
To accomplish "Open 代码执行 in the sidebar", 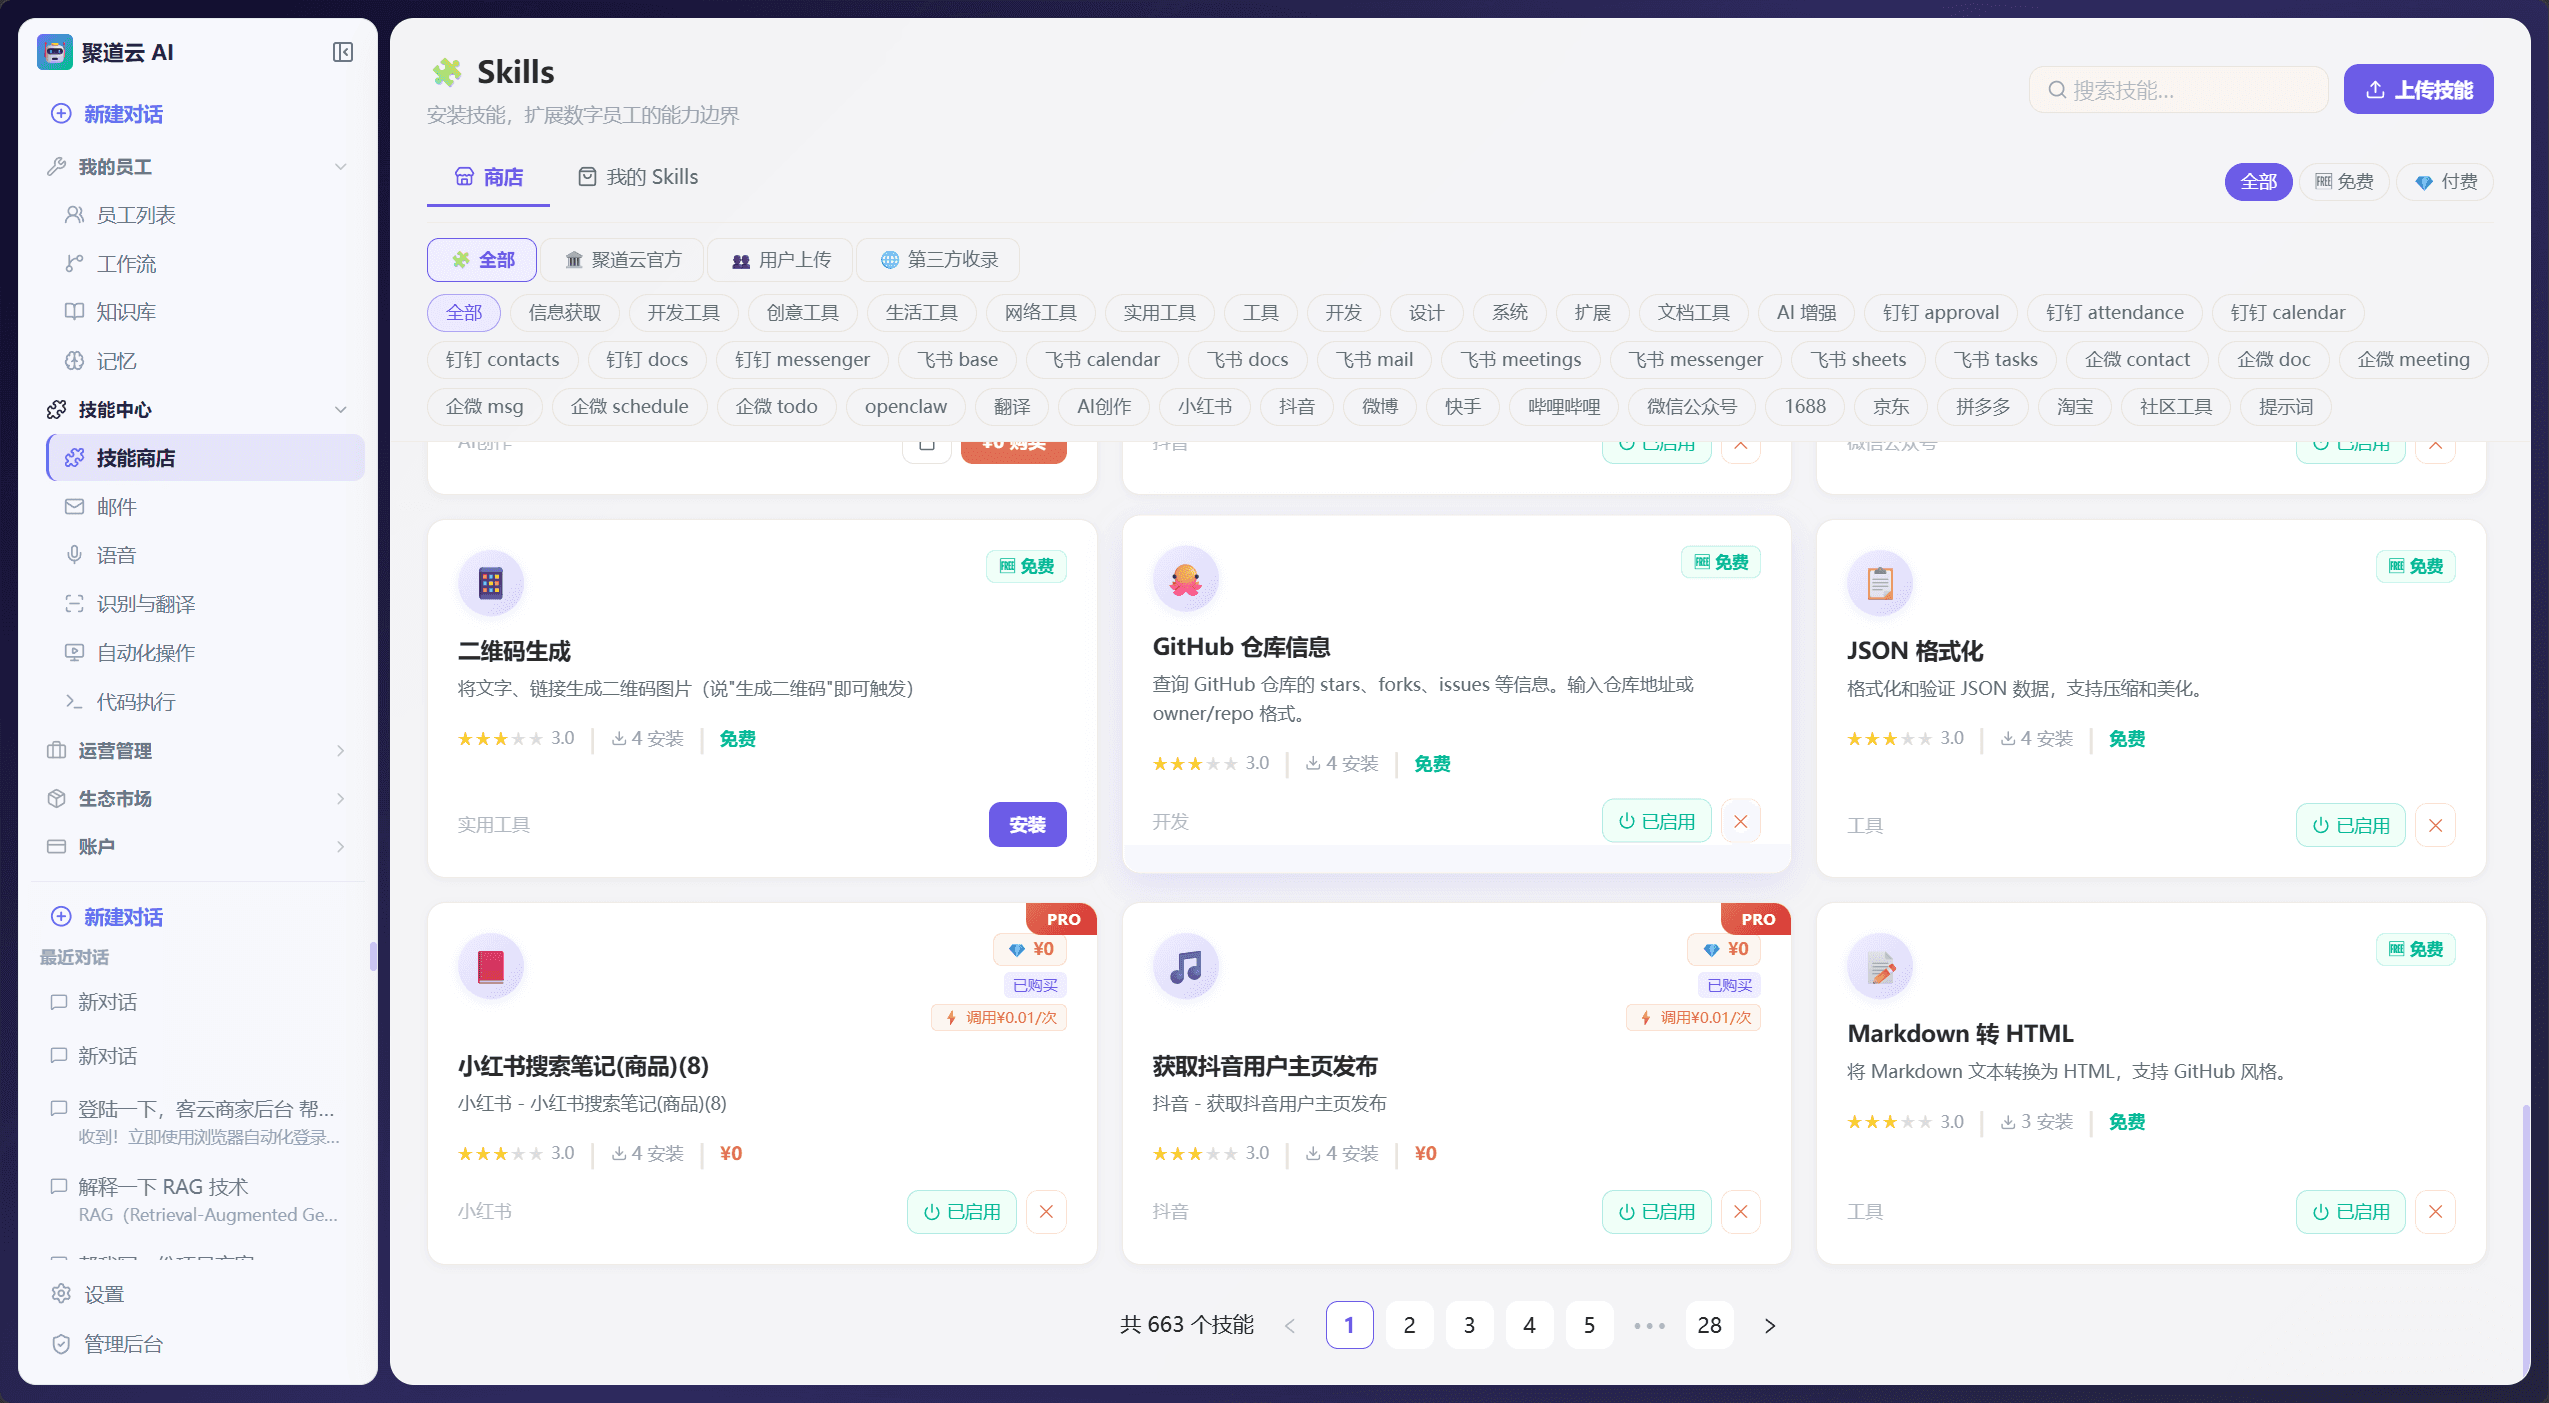I will (205, 702).
